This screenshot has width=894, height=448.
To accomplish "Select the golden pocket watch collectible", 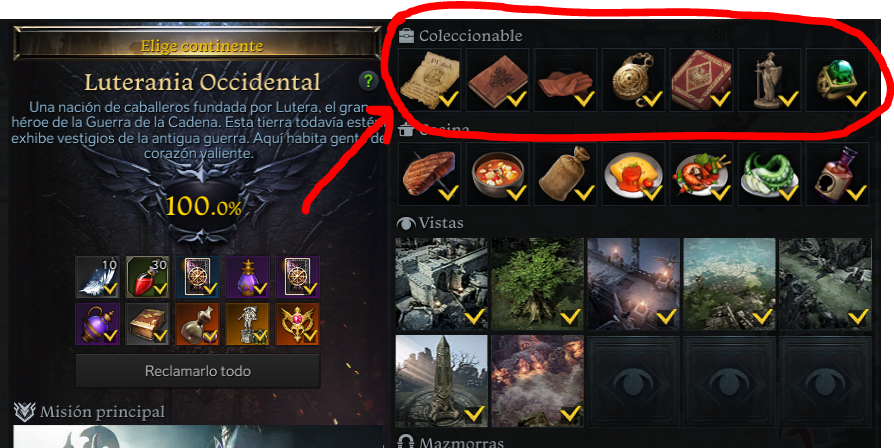I will [633, 80].
